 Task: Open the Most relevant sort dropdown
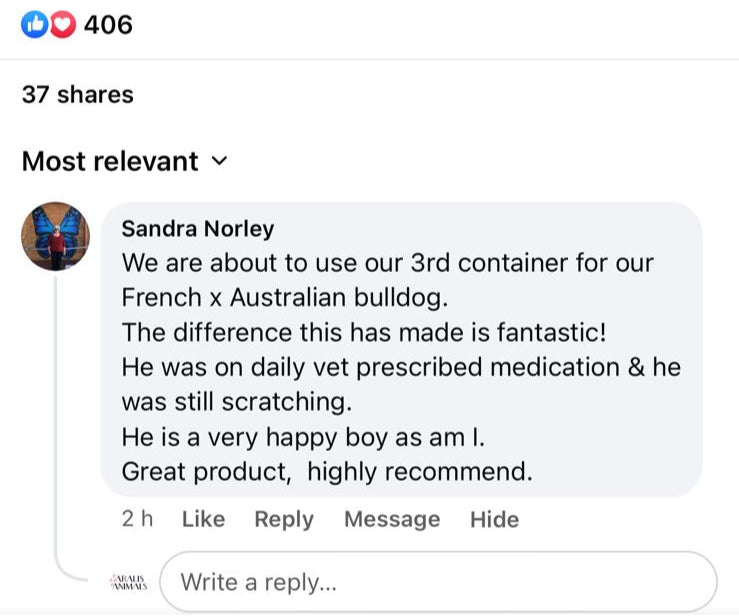pos(110,161)
